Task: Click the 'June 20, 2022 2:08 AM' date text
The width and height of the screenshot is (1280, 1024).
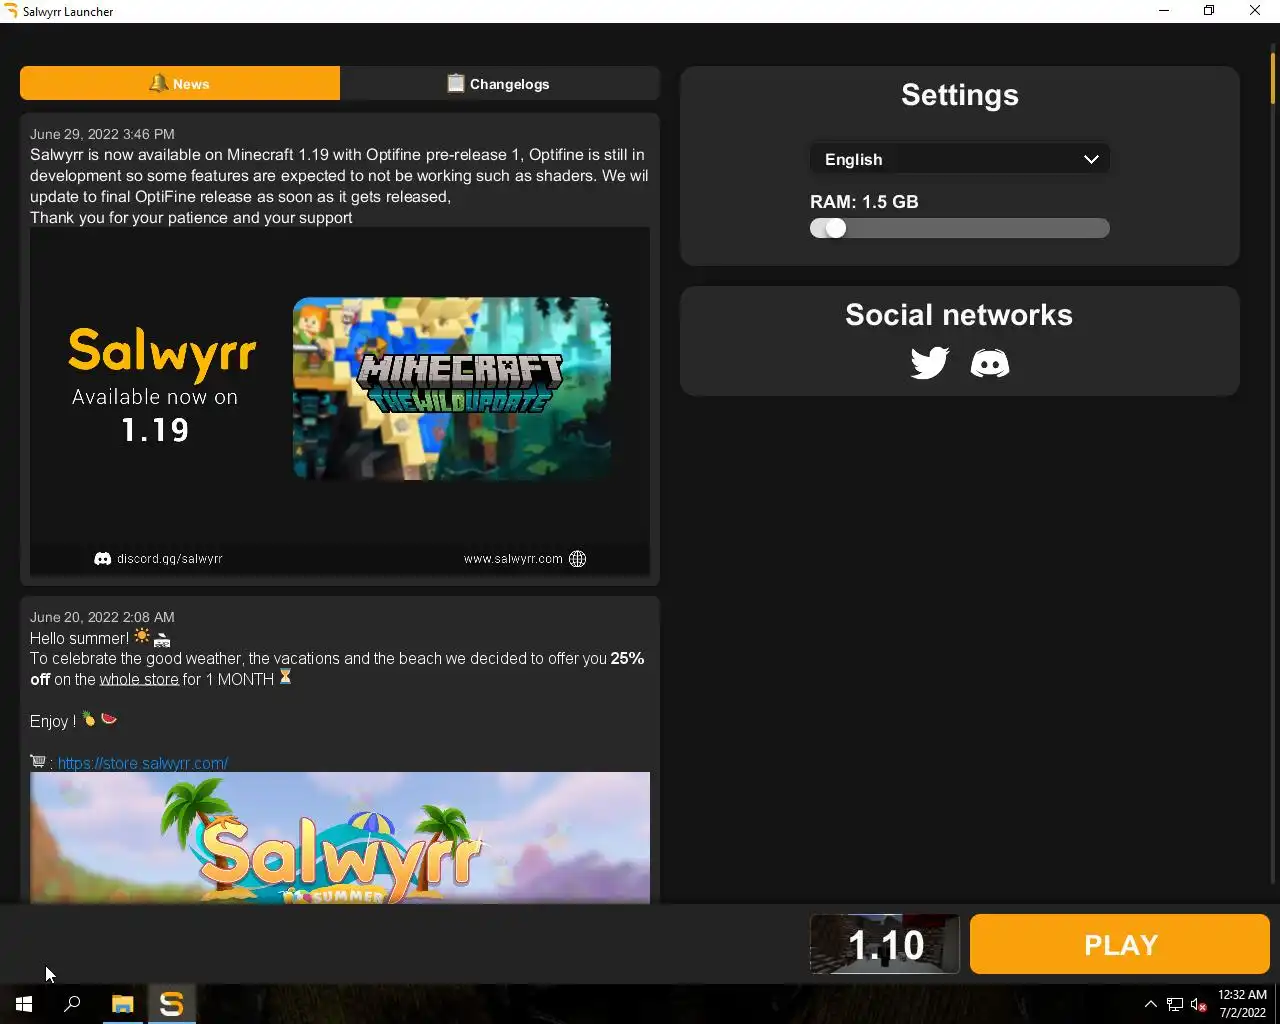Action: click(102, 617)
